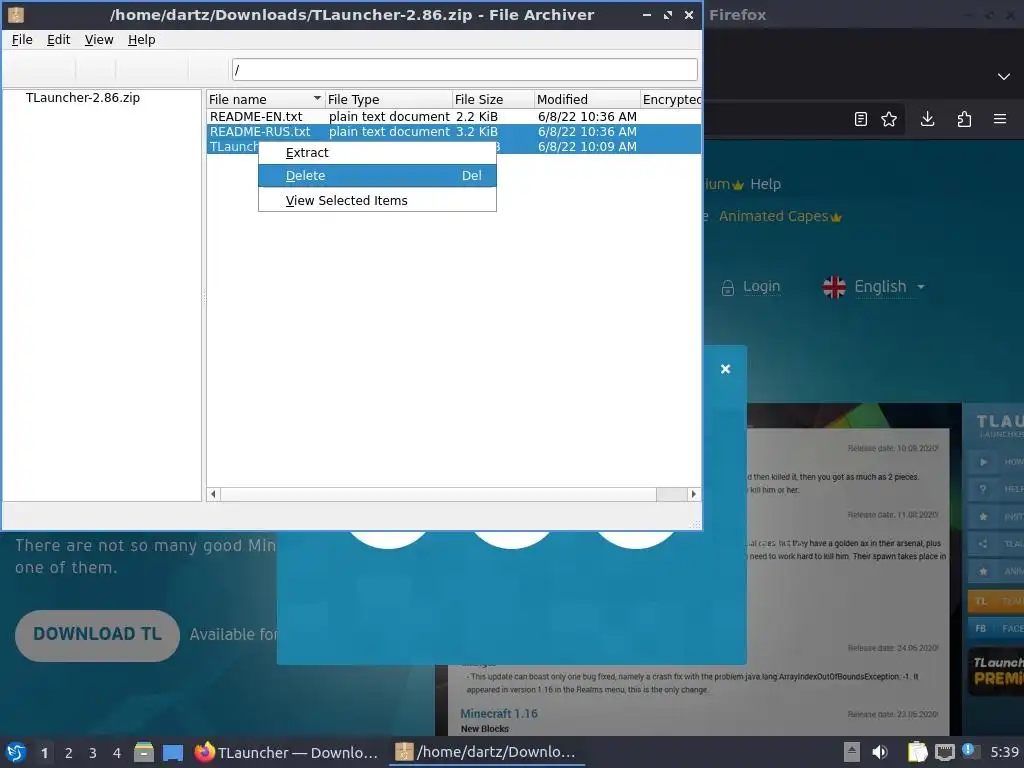Viewport: 1024px width, 768px height.
Task: Choose Delete from the context menu
Action: (x=377, y=176)
